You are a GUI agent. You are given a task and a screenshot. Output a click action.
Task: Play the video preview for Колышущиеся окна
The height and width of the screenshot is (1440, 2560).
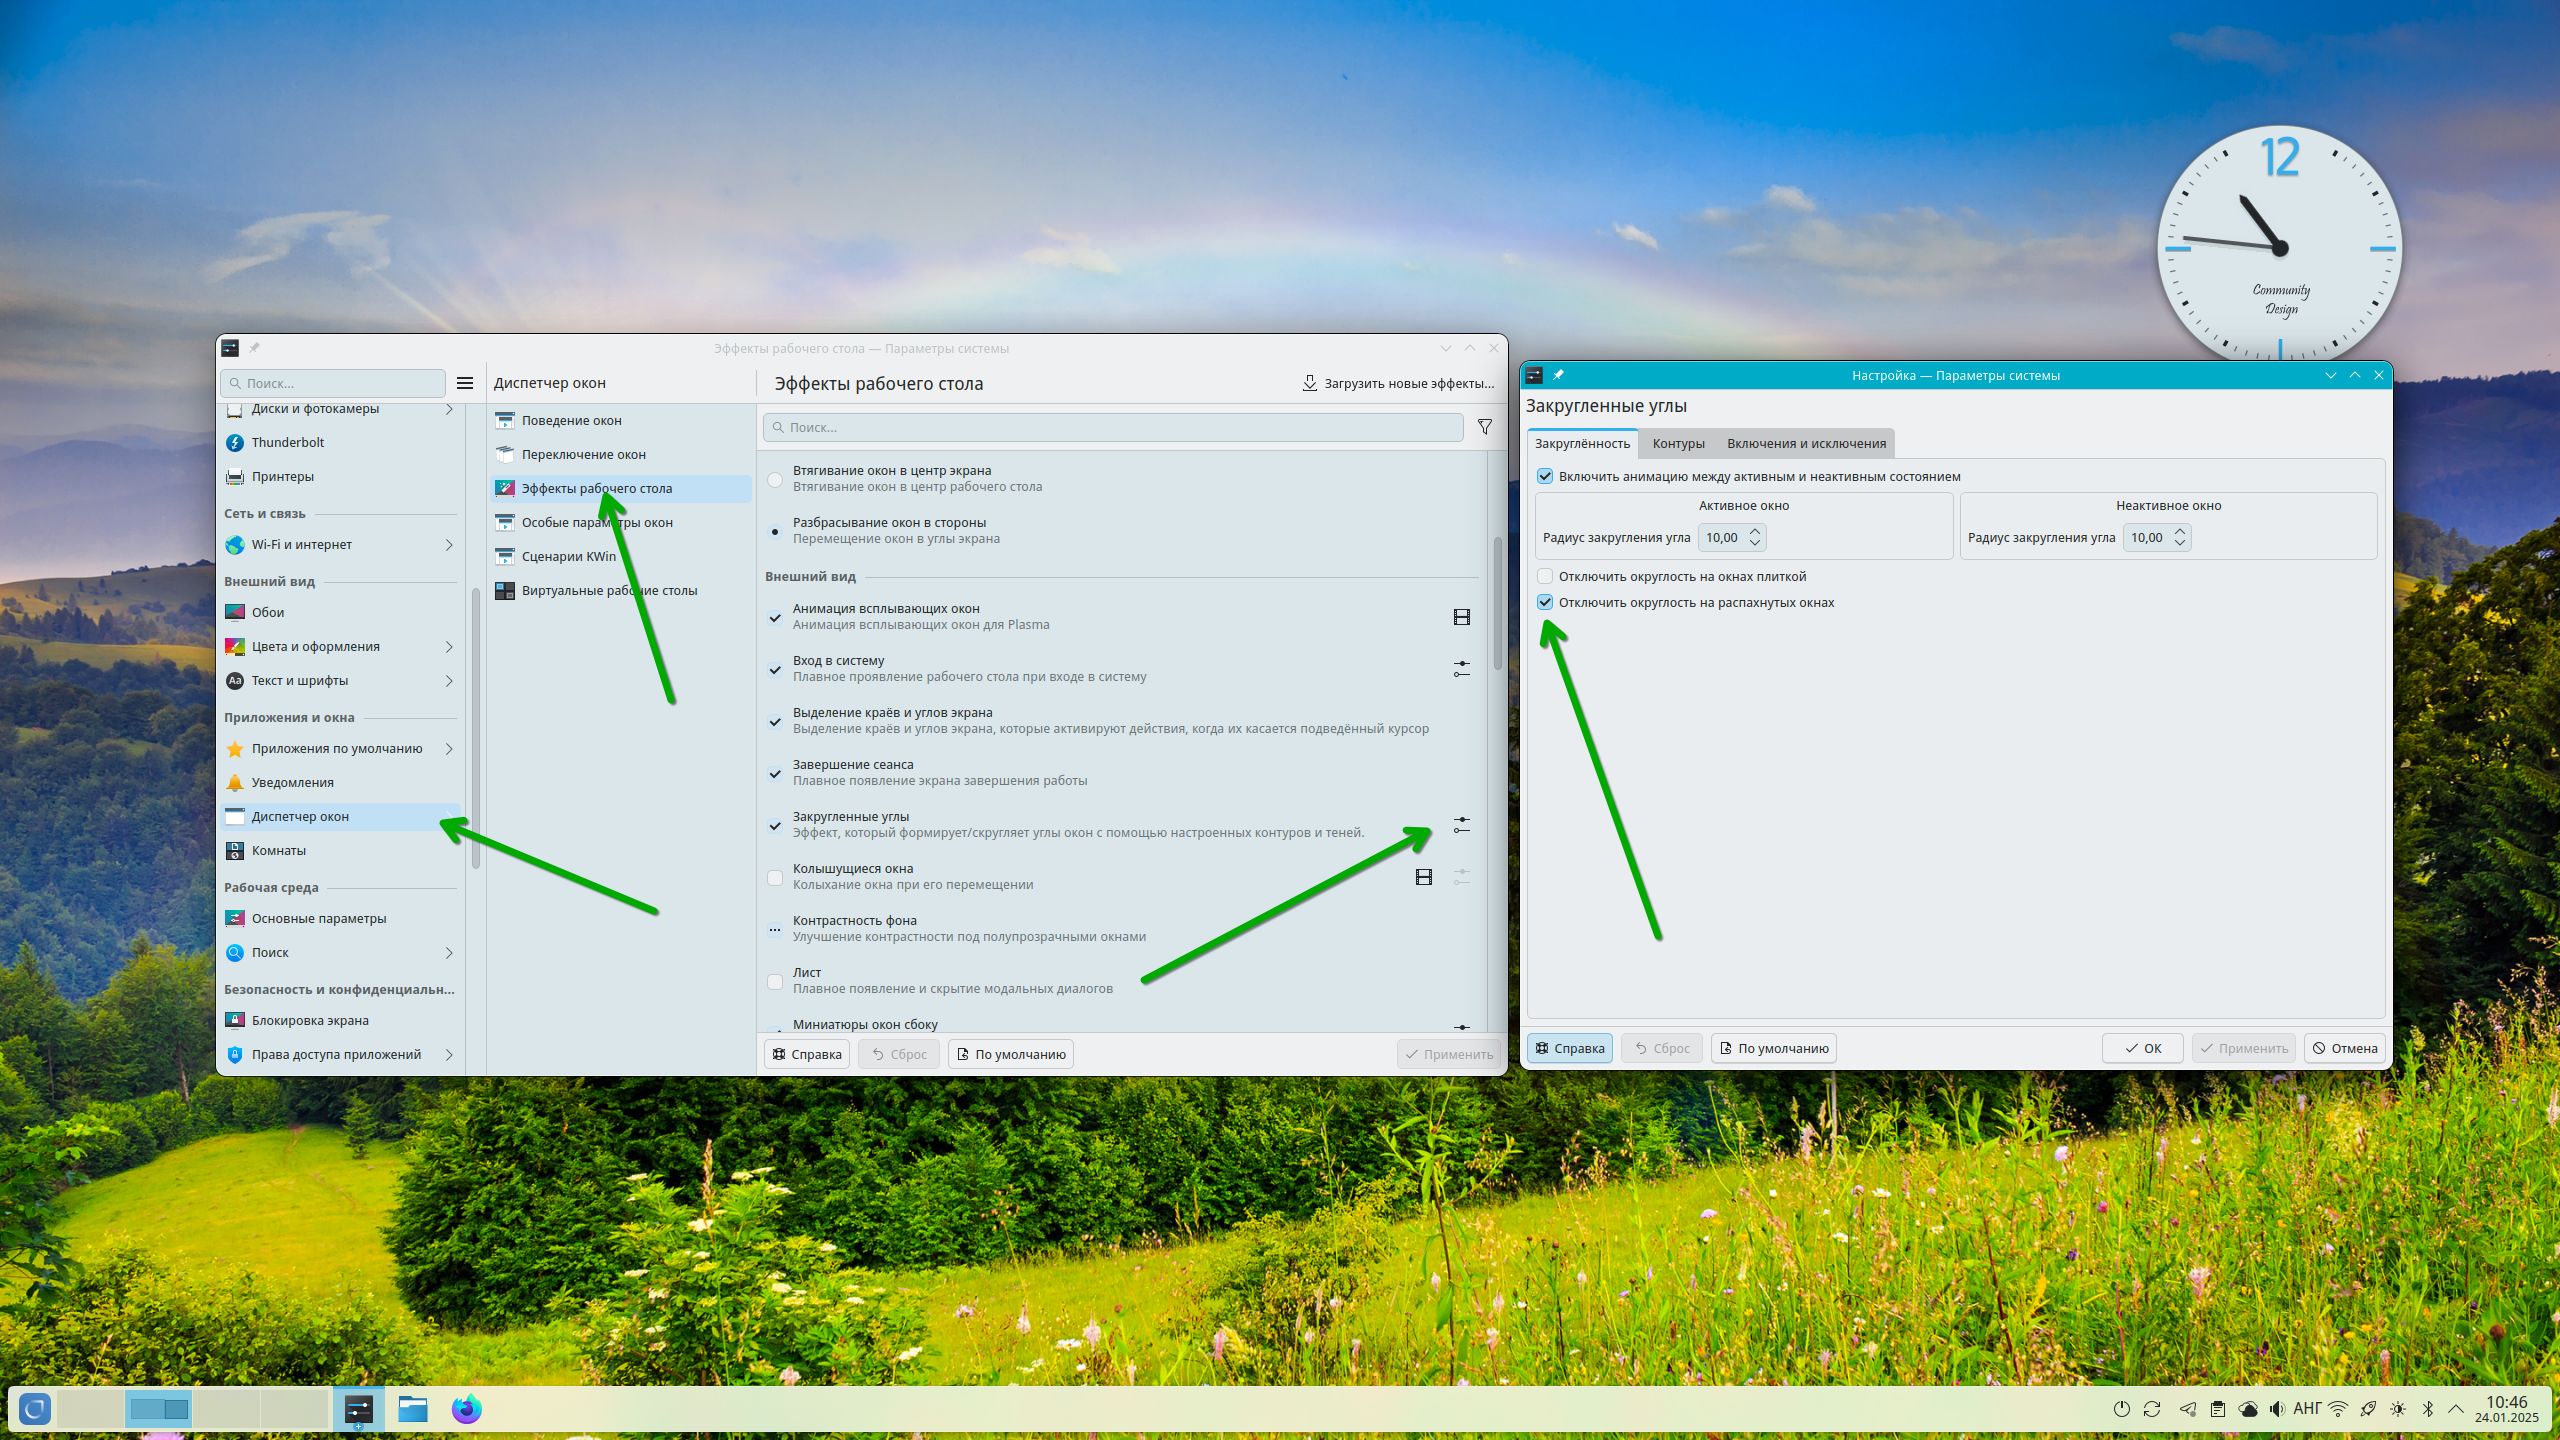(x=1423, y=877)
